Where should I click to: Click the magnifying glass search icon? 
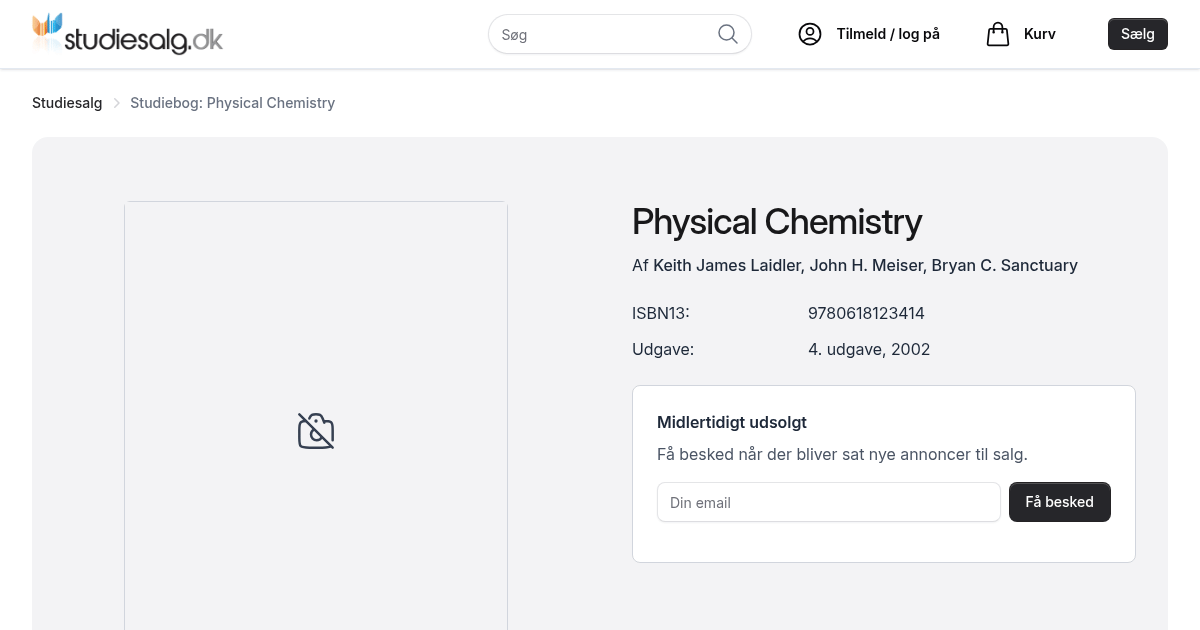point(728,34)
